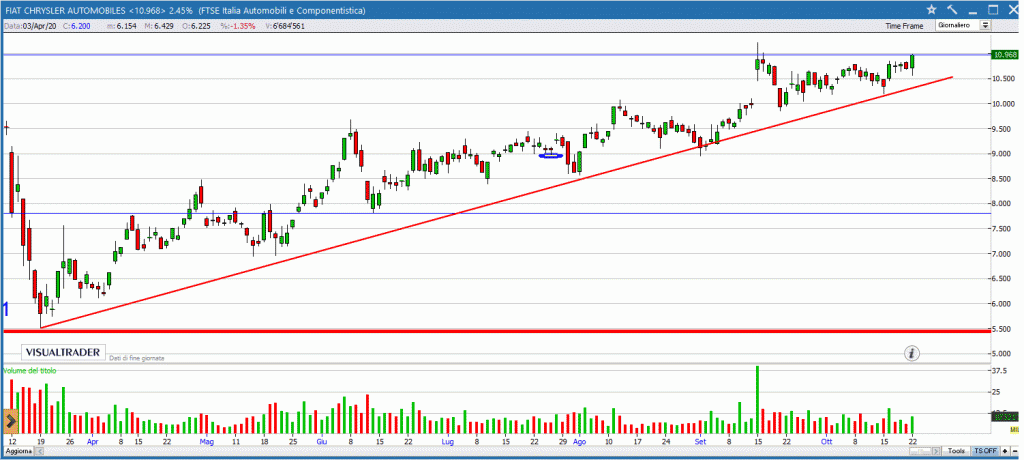Toggle the TS OFF button
Image resolution: width=1024 pixels, height=460 pixels.
(985, 452)
